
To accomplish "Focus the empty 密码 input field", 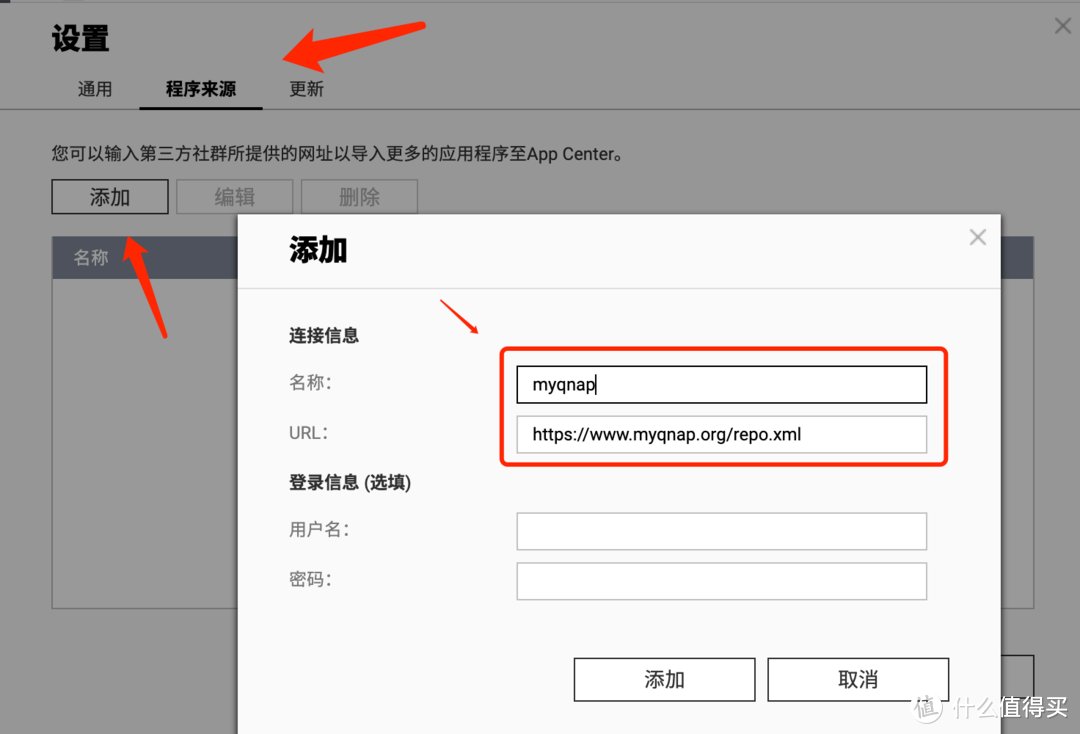I will [x=722, y=581].
